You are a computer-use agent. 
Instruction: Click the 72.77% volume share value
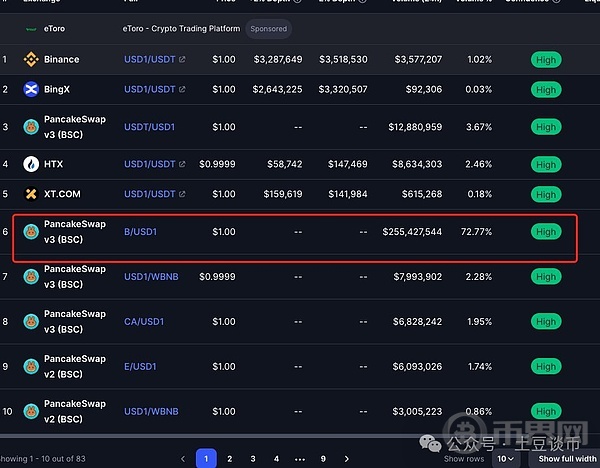[x=476, y=232]
